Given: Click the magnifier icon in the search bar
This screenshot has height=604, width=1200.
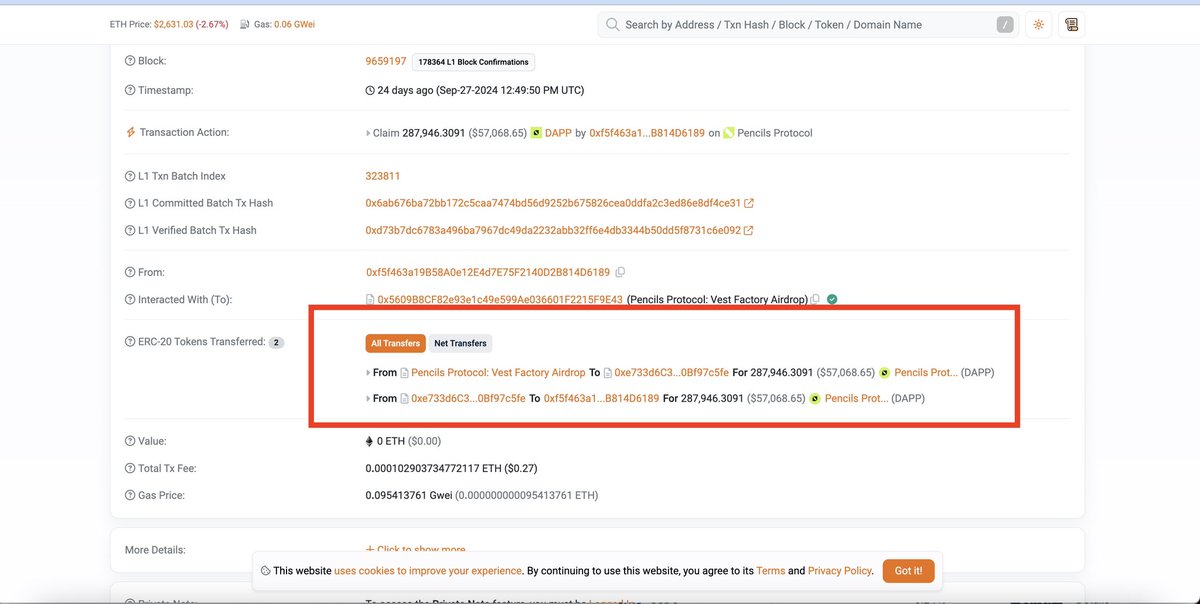Looking at the screenshot, I should pos(612,25).
